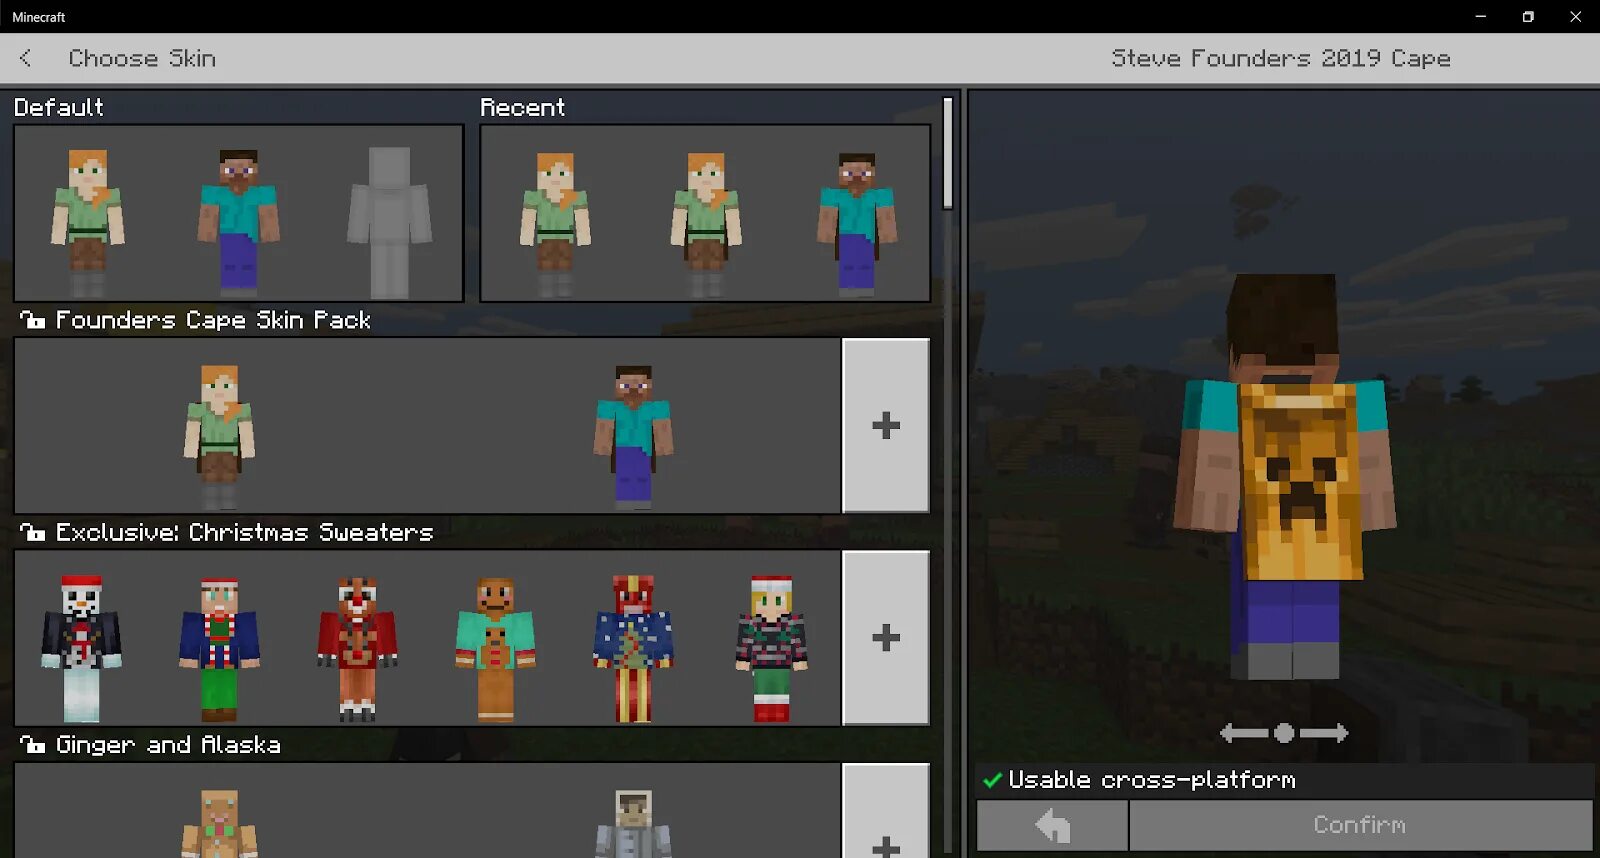This screenshot has height=858, width=1600.
Task: Go back using the top-left arrow
Action: (26, 58)
